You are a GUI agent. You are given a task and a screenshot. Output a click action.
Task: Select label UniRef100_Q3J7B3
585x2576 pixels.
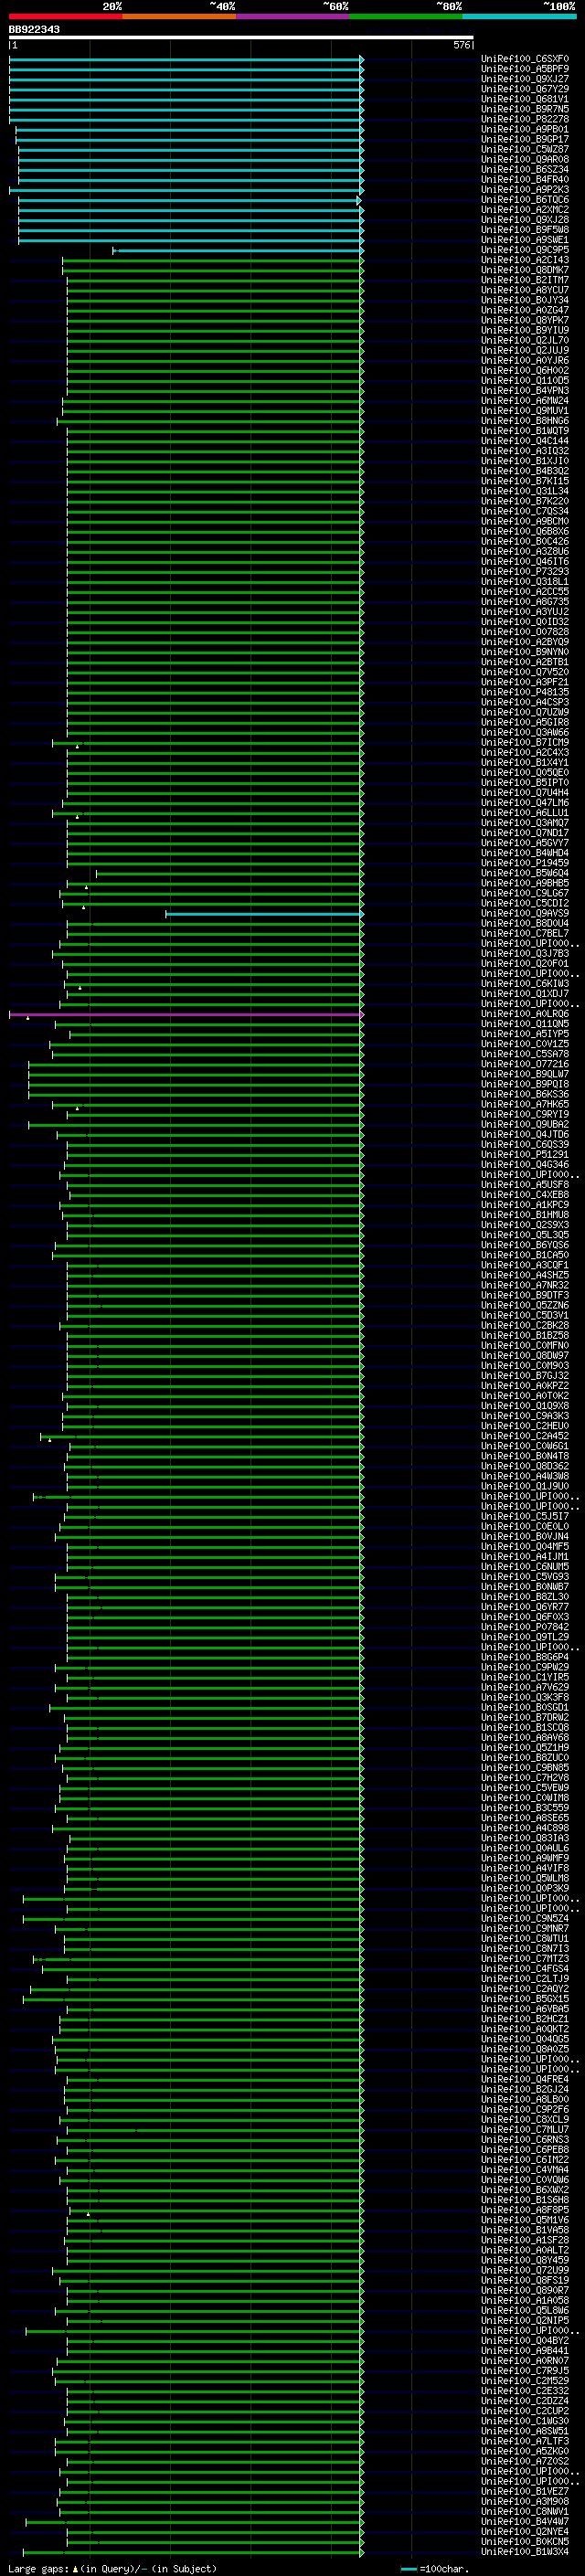point(525,953)
